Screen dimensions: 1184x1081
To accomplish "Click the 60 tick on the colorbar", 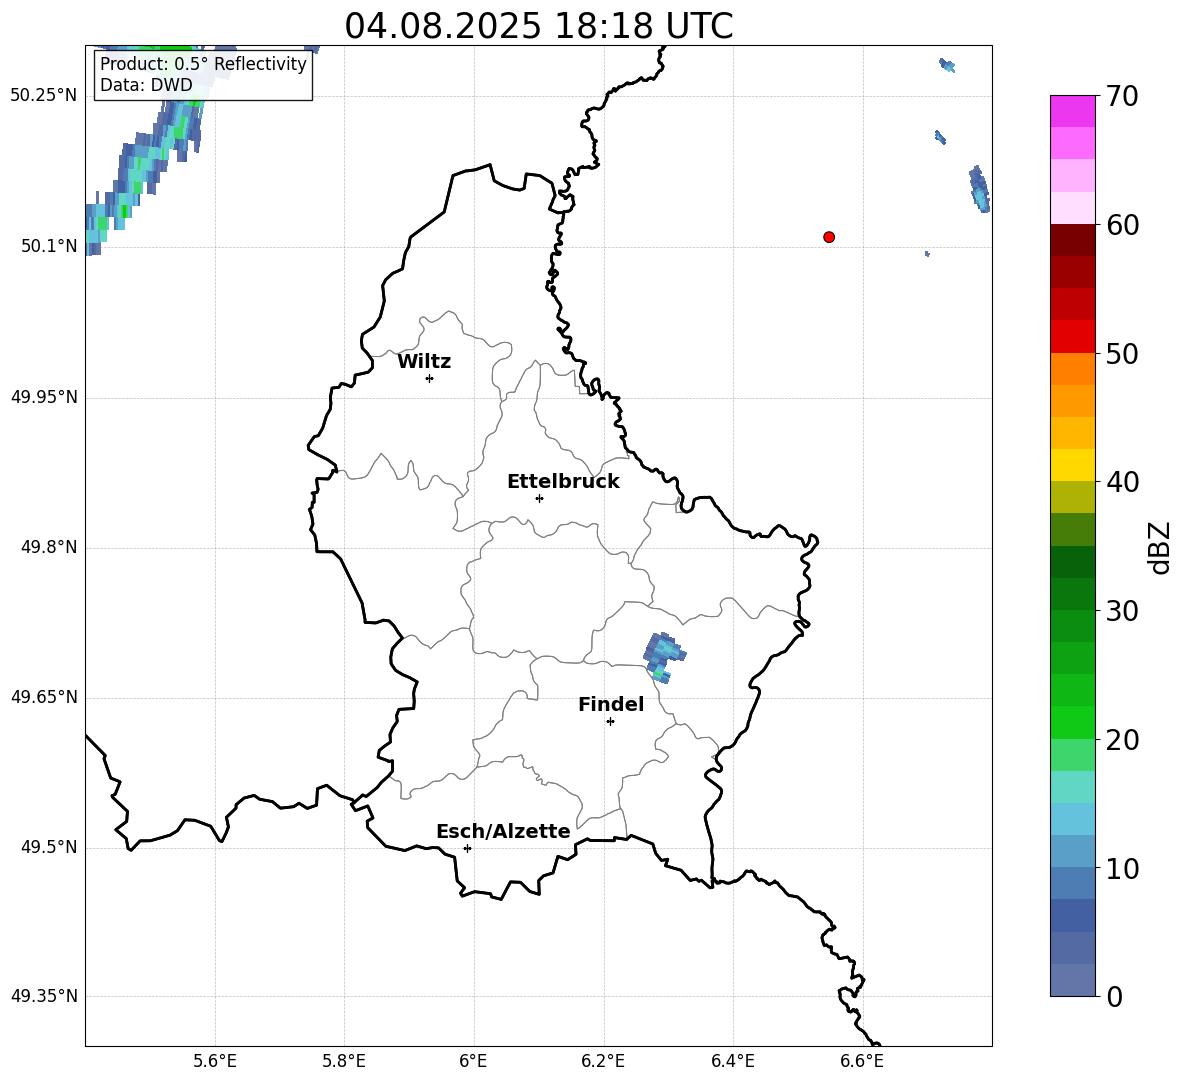I will click(1122, 225).
